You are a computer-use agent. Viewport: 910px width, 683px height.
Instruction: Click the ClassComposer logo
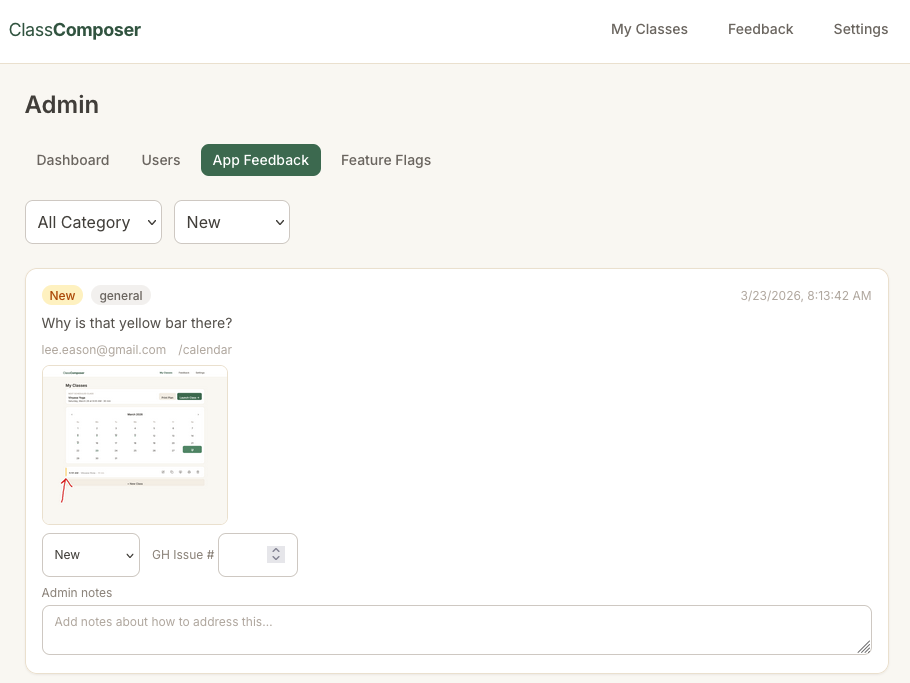(75, 29)
